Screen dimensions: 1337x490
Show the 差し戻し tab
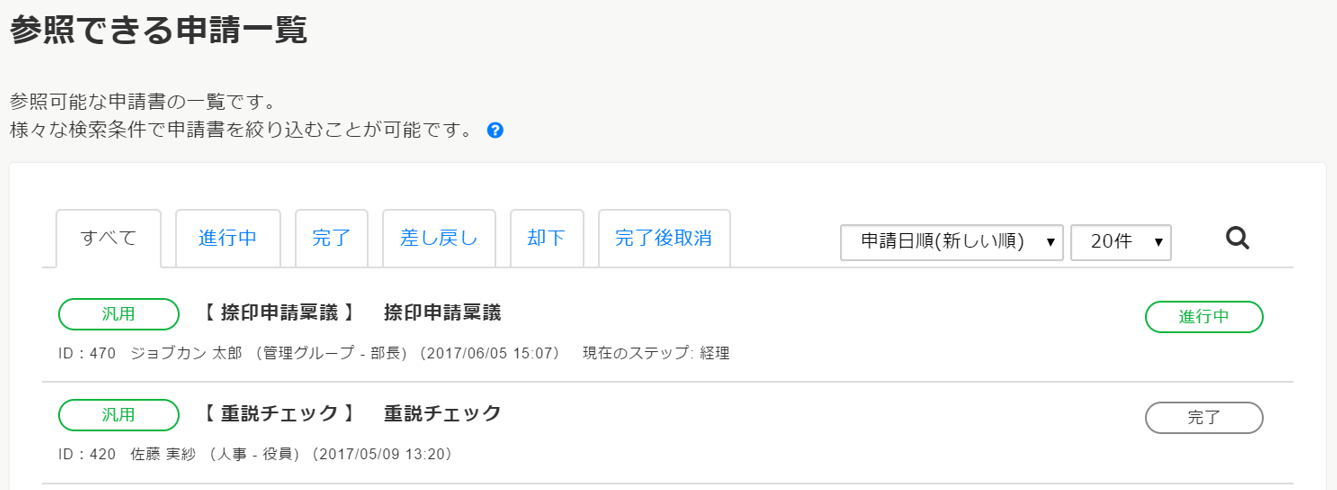coord(439,238)
